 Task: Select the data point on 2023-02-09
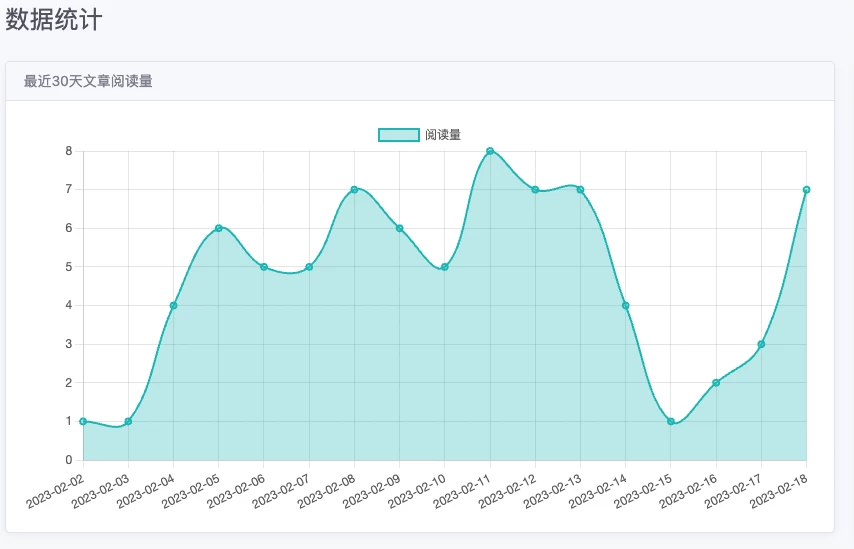click(x=399, y=228)
